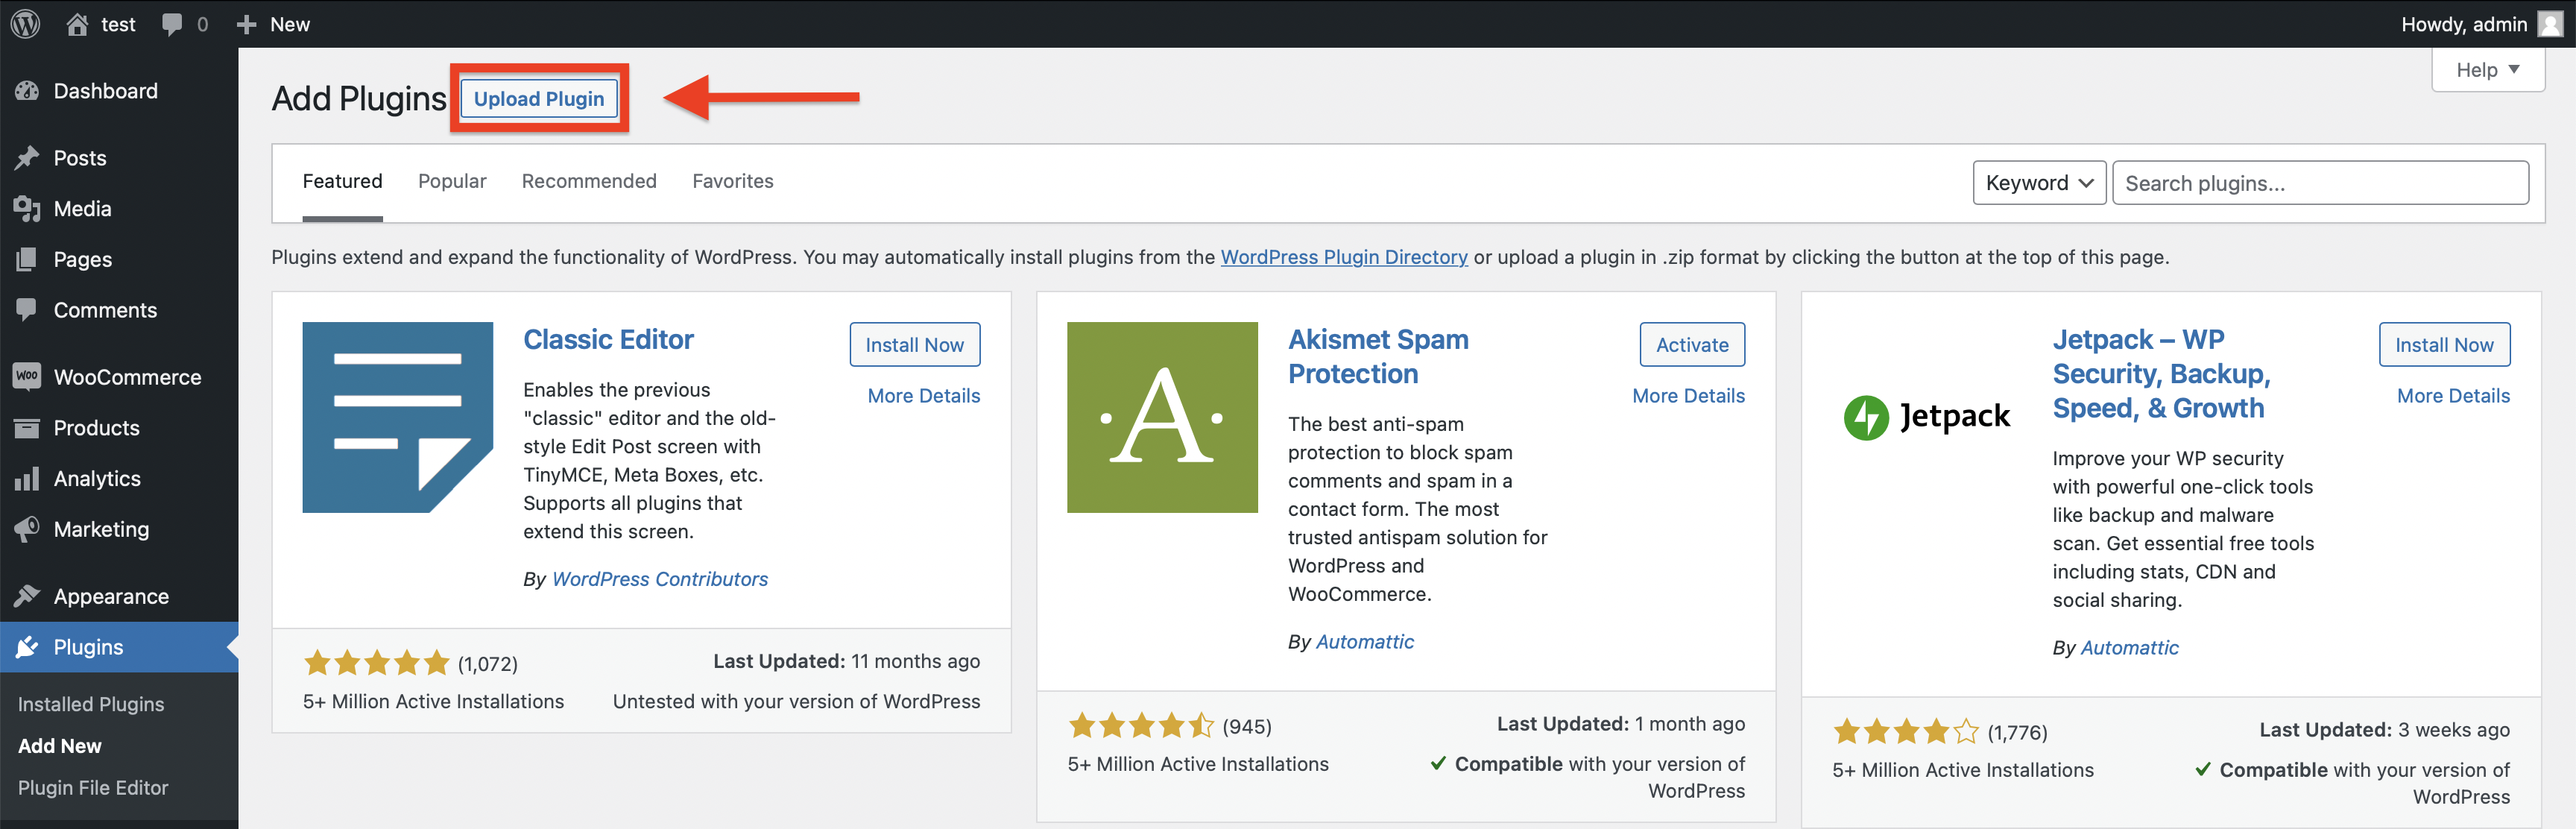Switch to the Favorites tab
The image size is (2576, 829).
733,181
